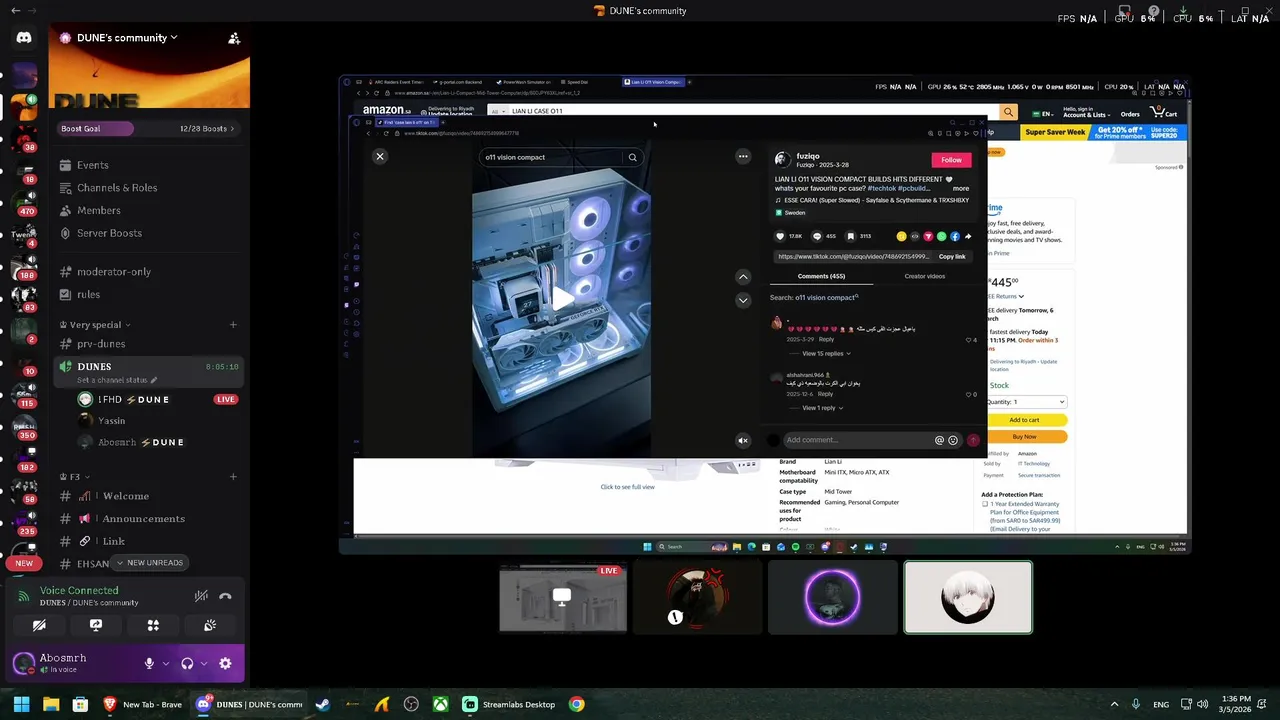Screen dimensions: 1280x720
Task: Click share your screen button
Action: (x=96, y=625)
